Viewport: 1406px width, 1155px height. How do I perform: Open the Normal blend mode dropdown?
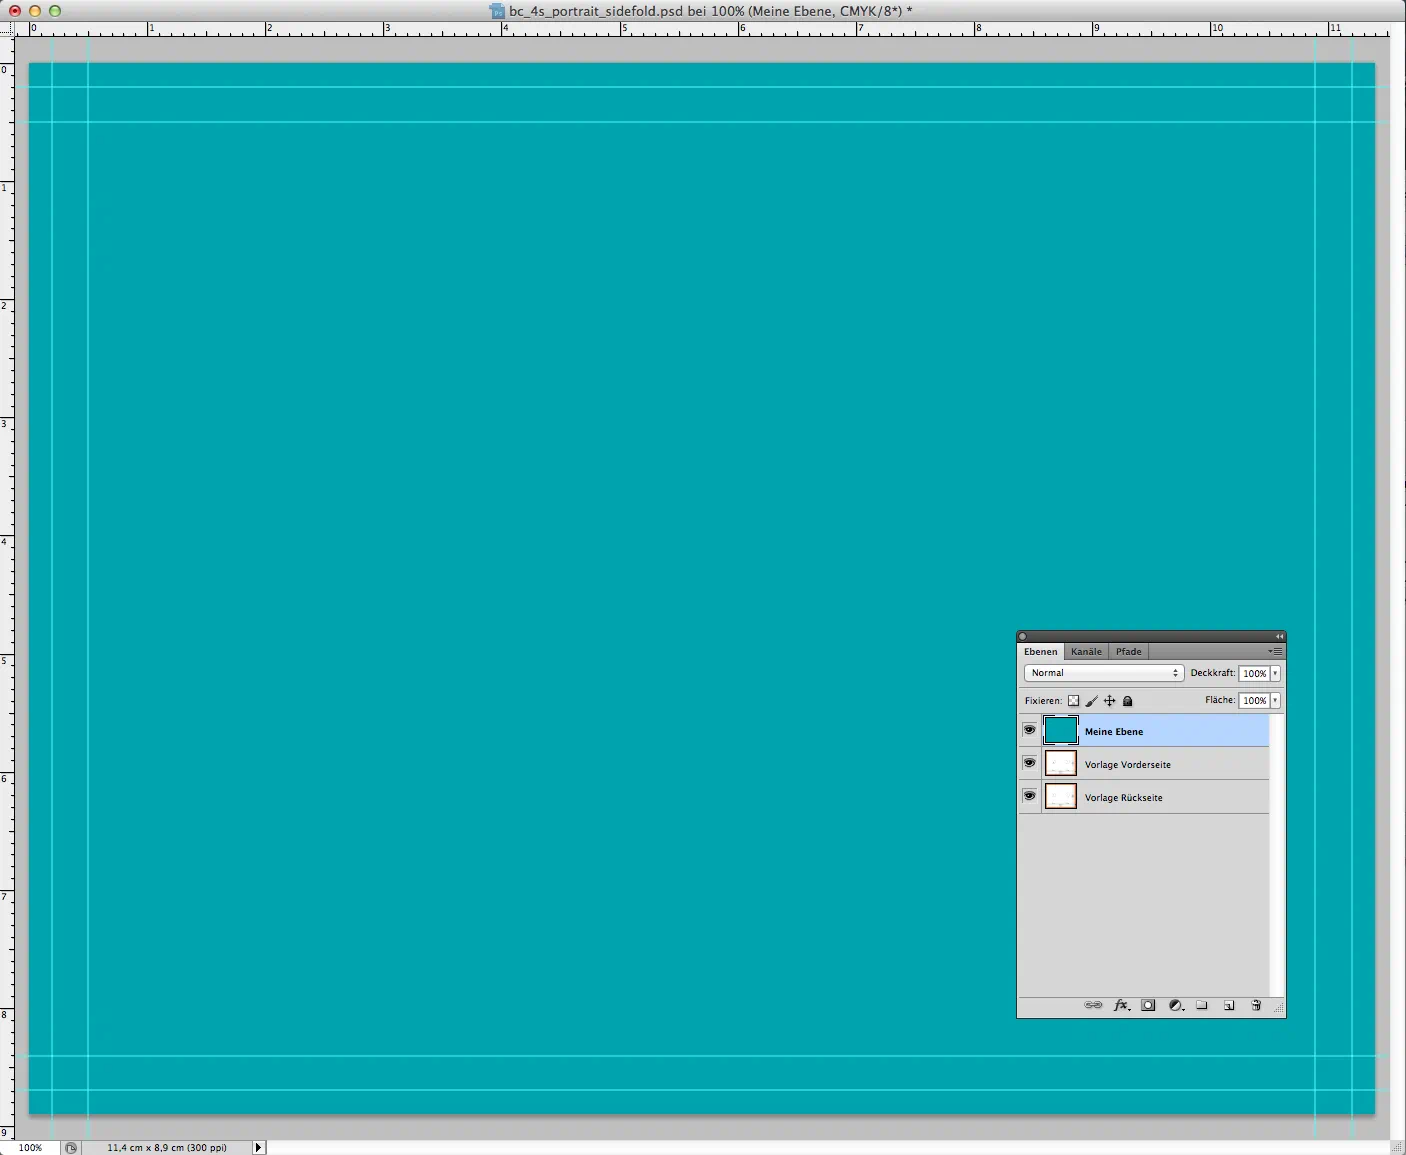pos(1103,673)
